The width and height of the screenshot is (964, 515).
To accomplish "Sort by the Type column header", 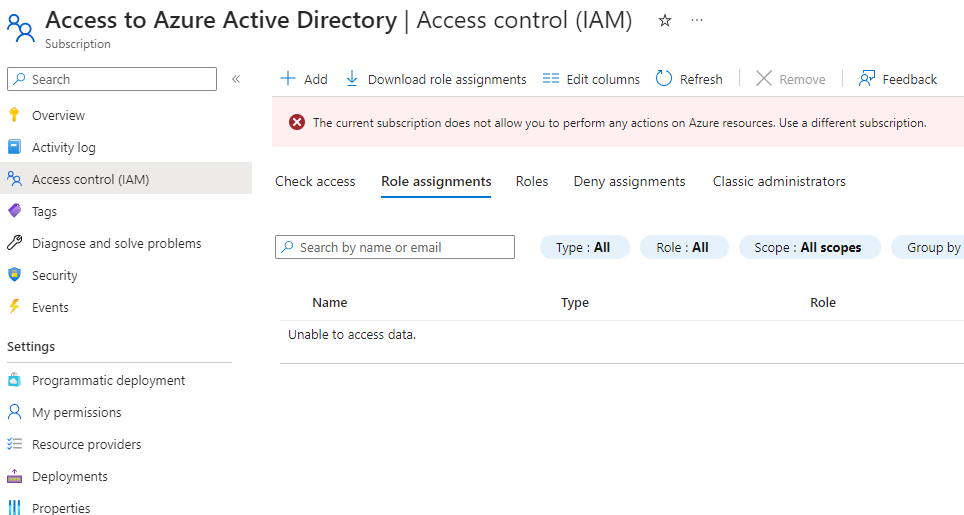I will (575, 302).
